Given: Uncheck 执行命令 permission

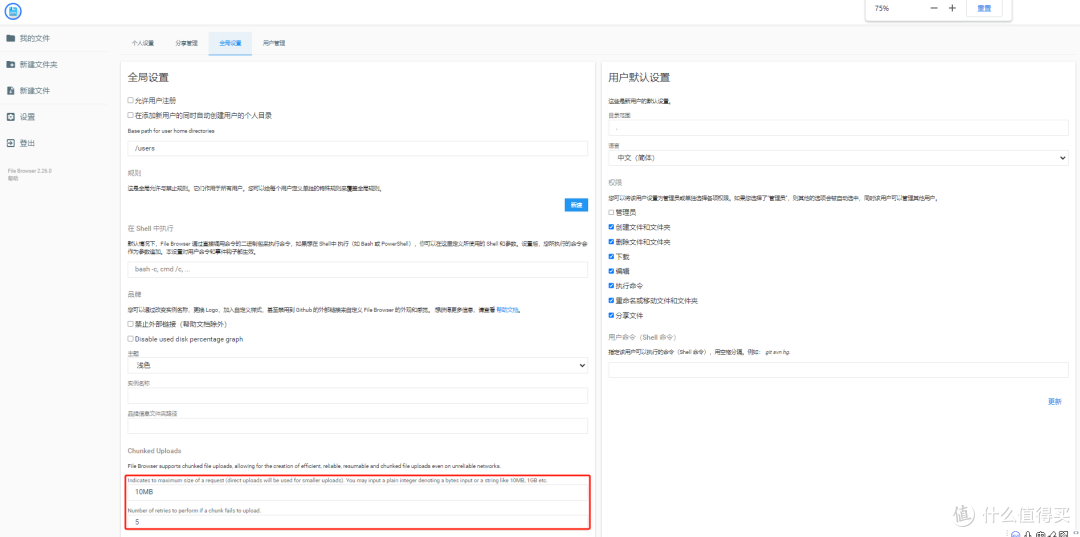Looking at the screenshot, I should click(x=612, y=285).
